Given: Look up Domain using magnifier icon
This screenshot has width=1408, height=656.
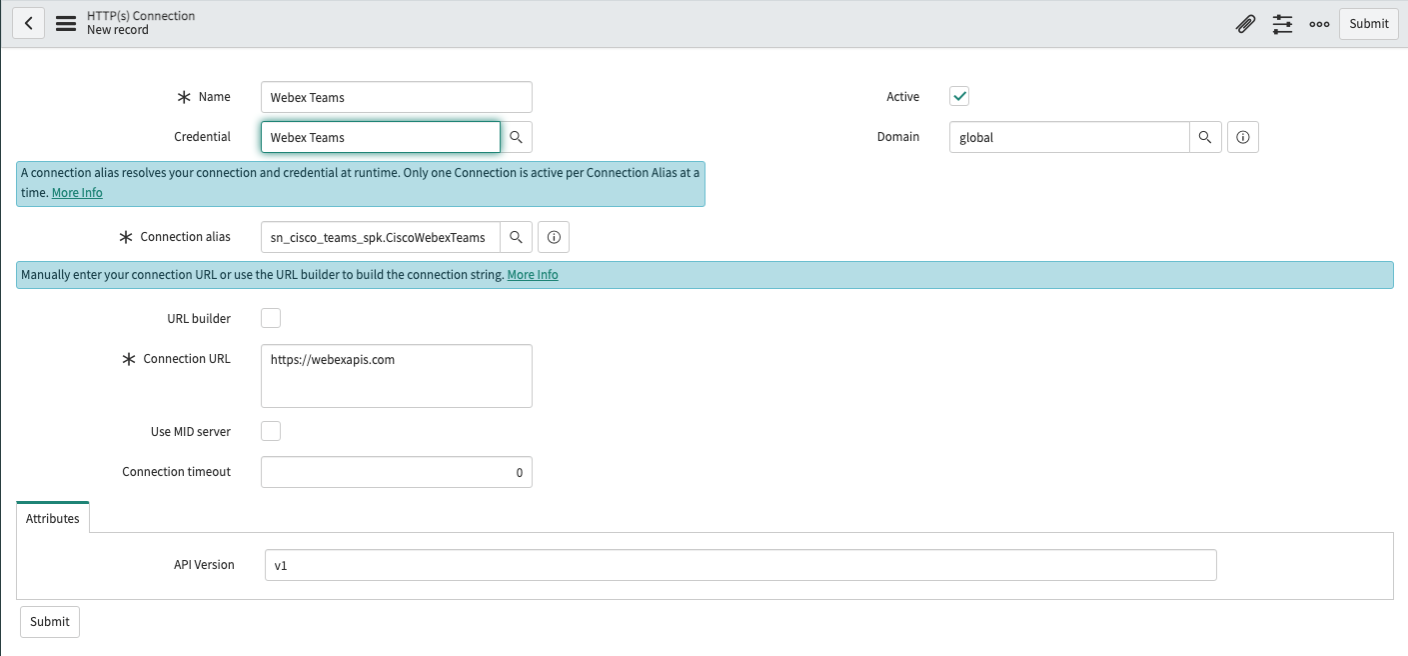Looking at the screenshot, I should click(x=1205, y=137).
